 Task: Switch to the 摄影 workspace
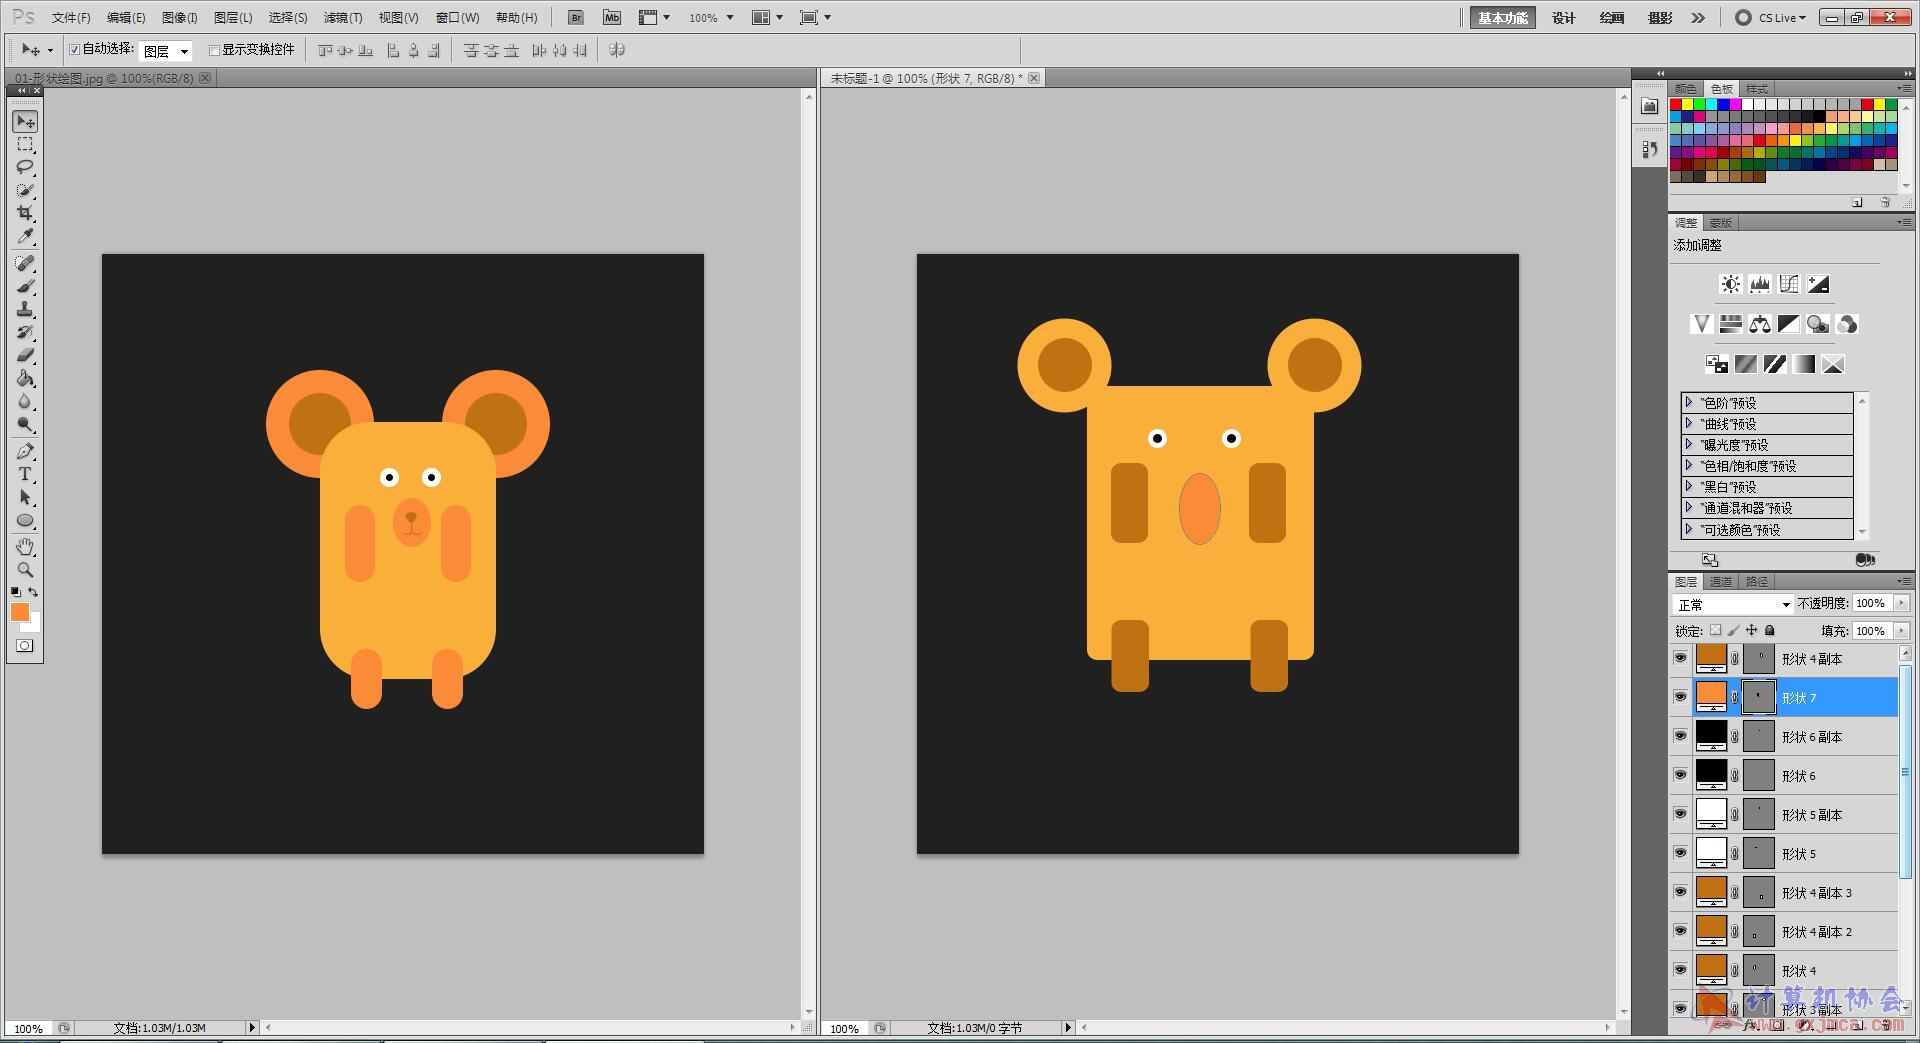pyautogui.click(x=1660, y=18)
